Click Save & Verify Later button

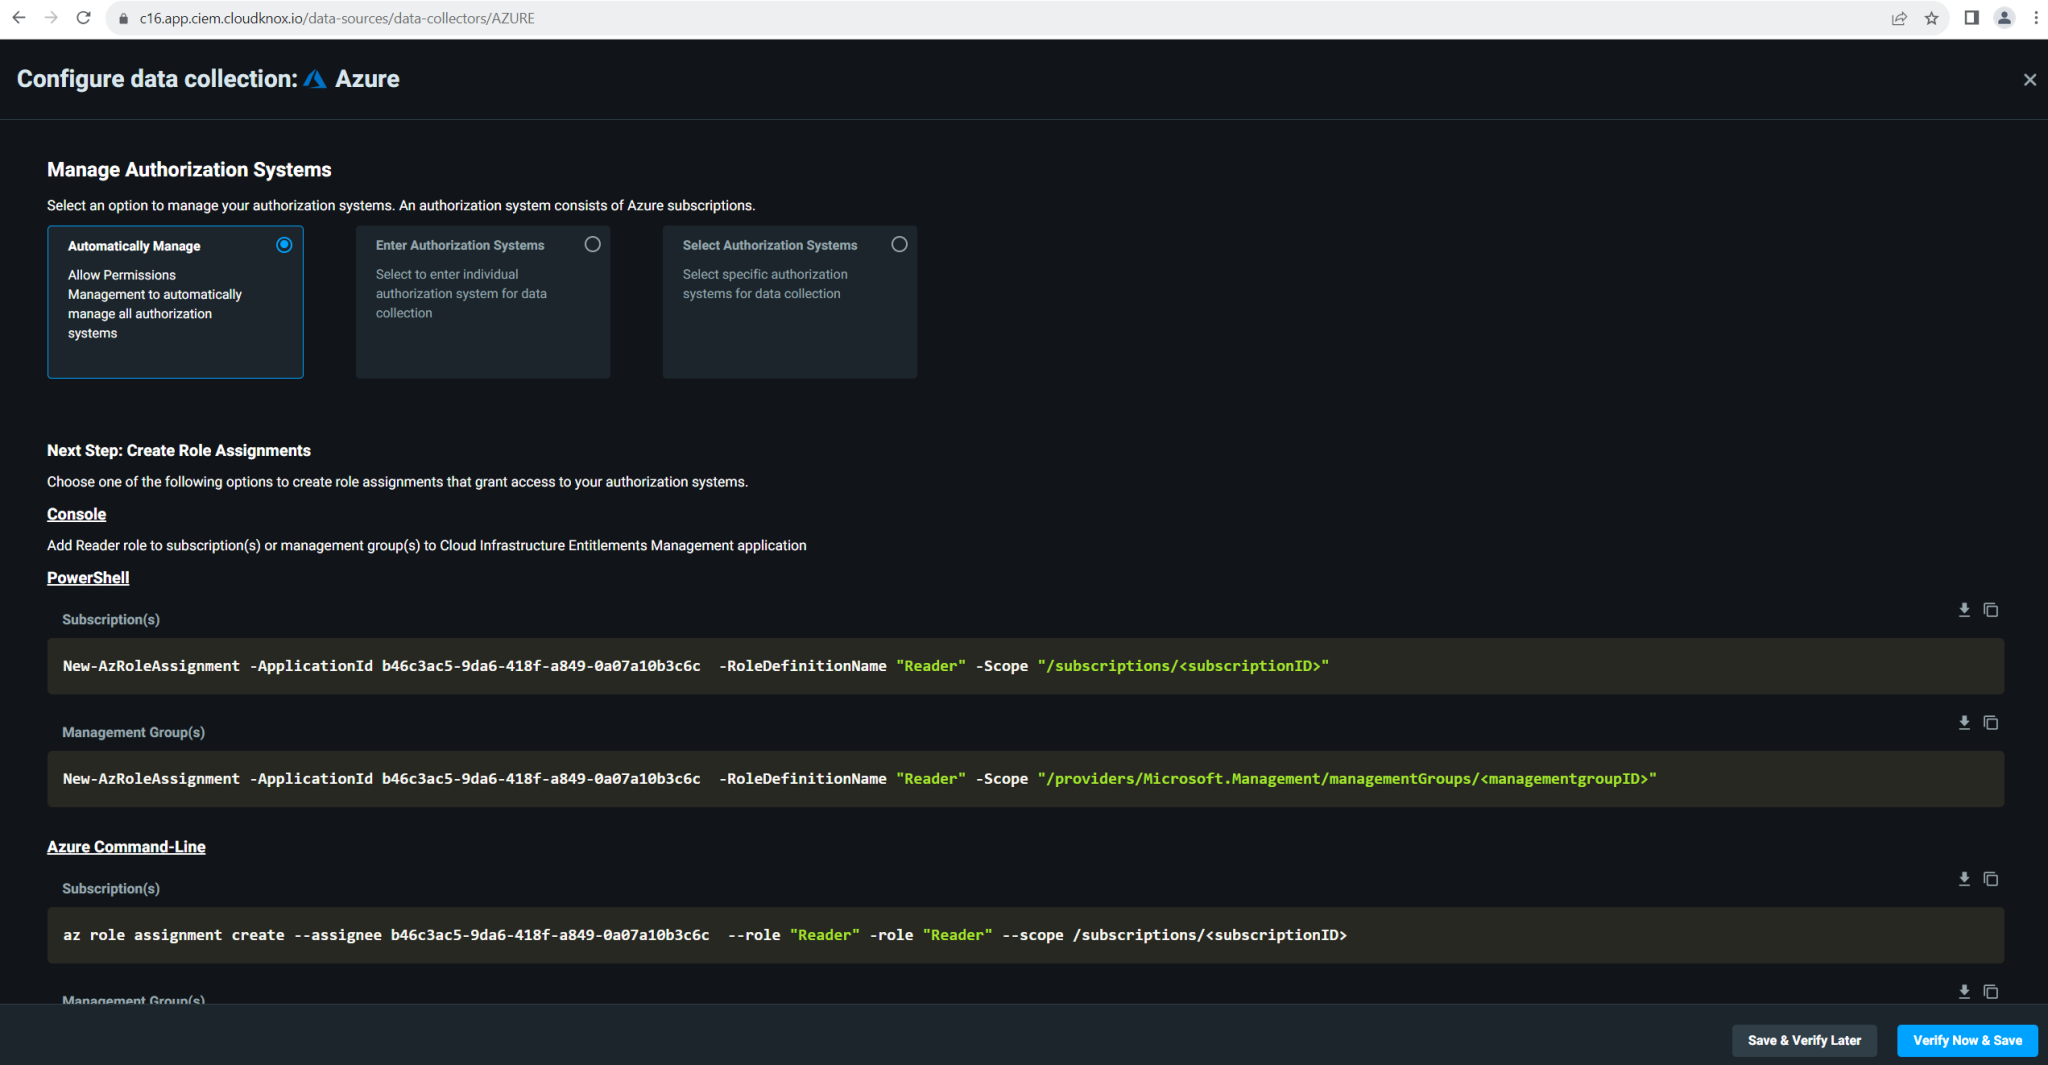click(1803, 1040)
